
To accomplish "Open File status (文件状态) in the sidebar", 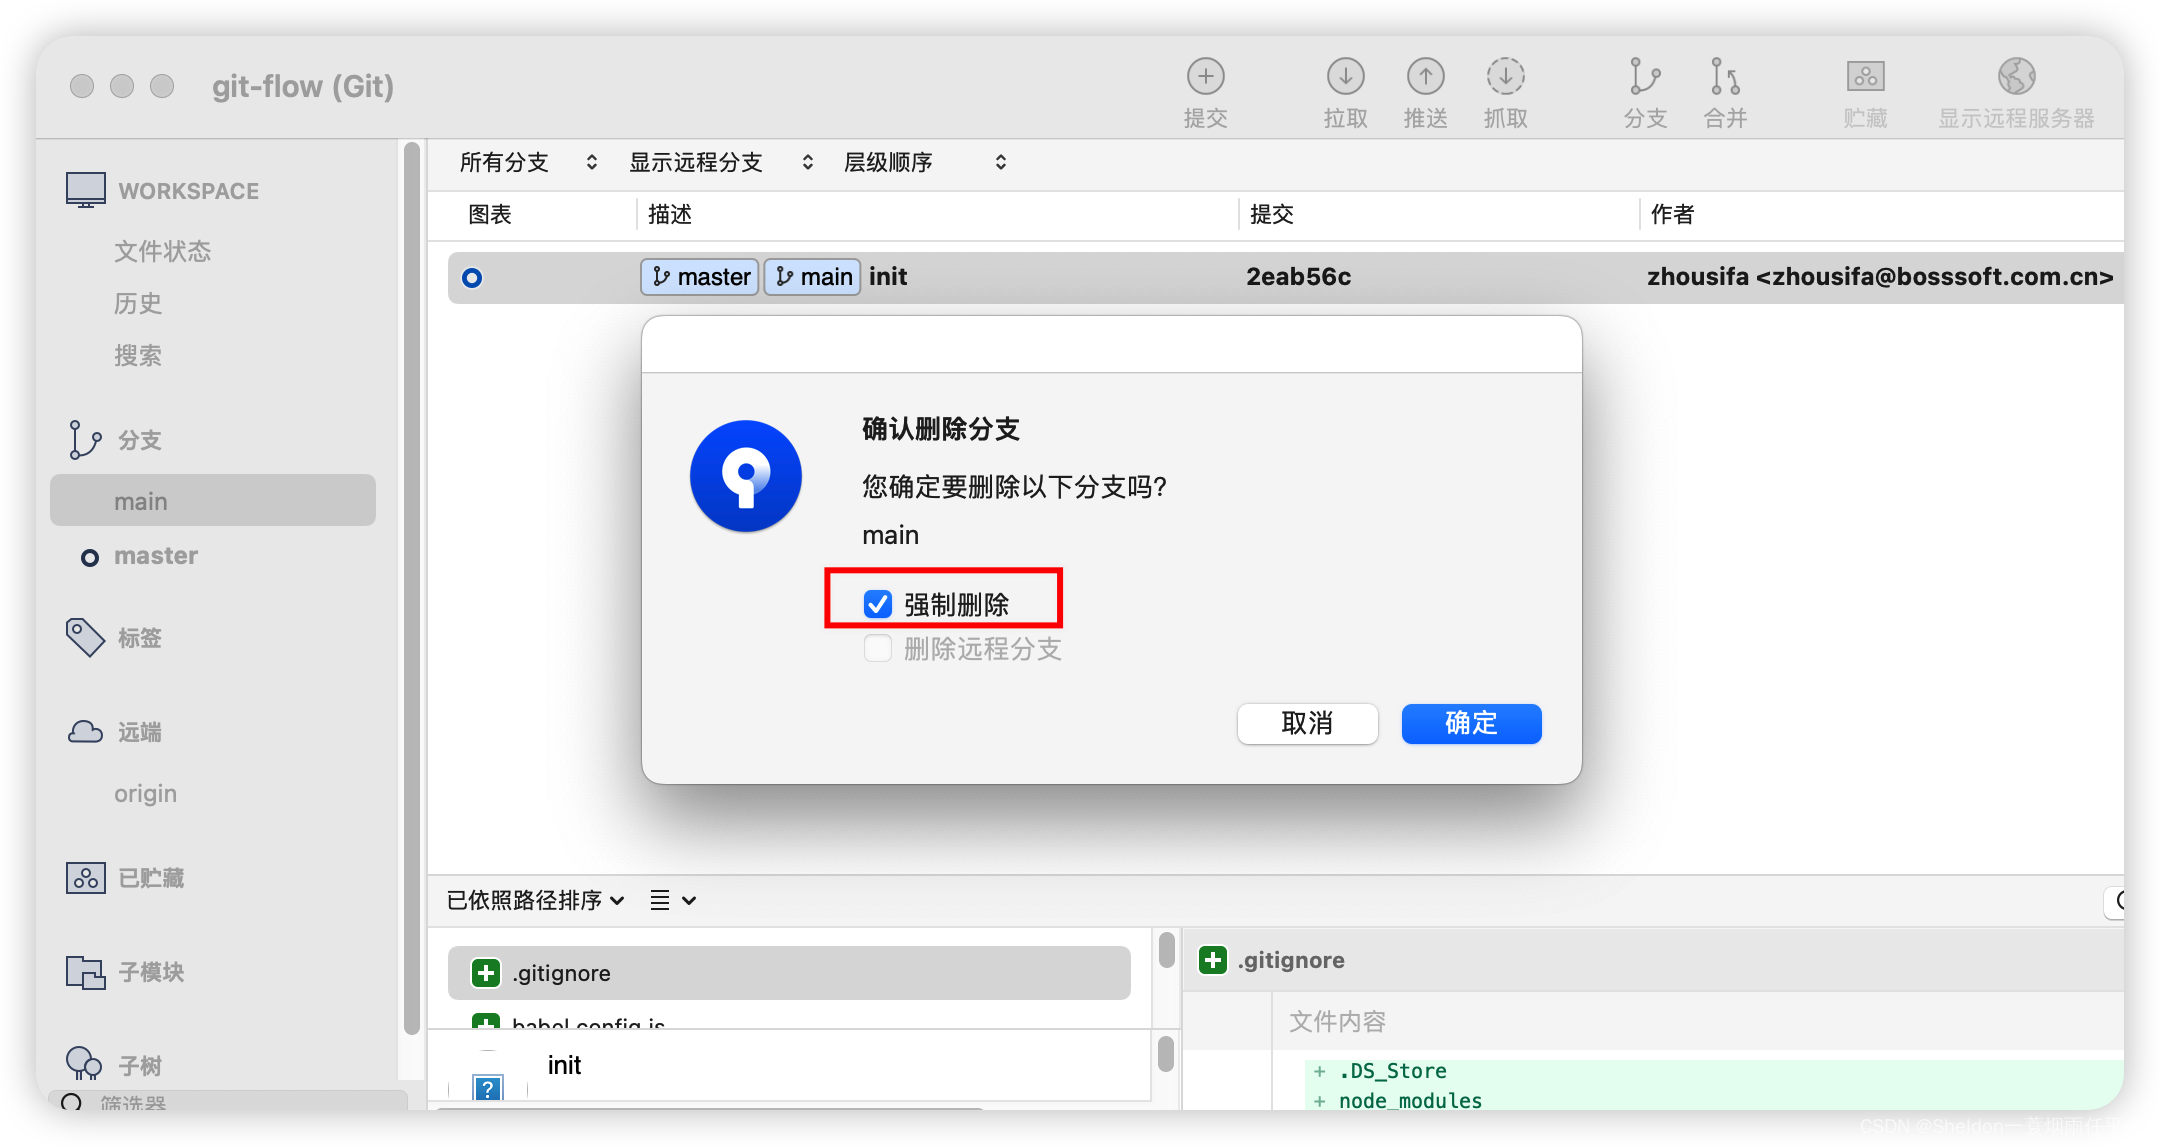I will click(x=163, y=251).
